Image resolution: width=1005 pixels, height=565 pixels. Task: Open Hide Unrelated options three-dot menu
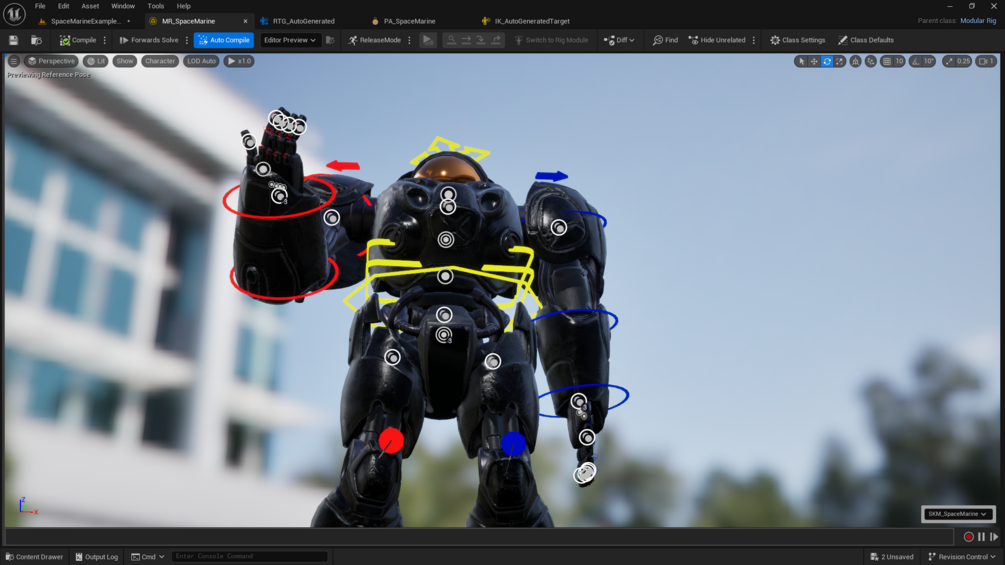pos(754,40)
